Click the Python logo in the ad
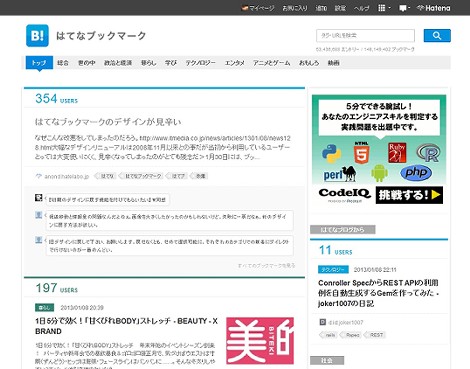470x369 pixels. (331, 153)
